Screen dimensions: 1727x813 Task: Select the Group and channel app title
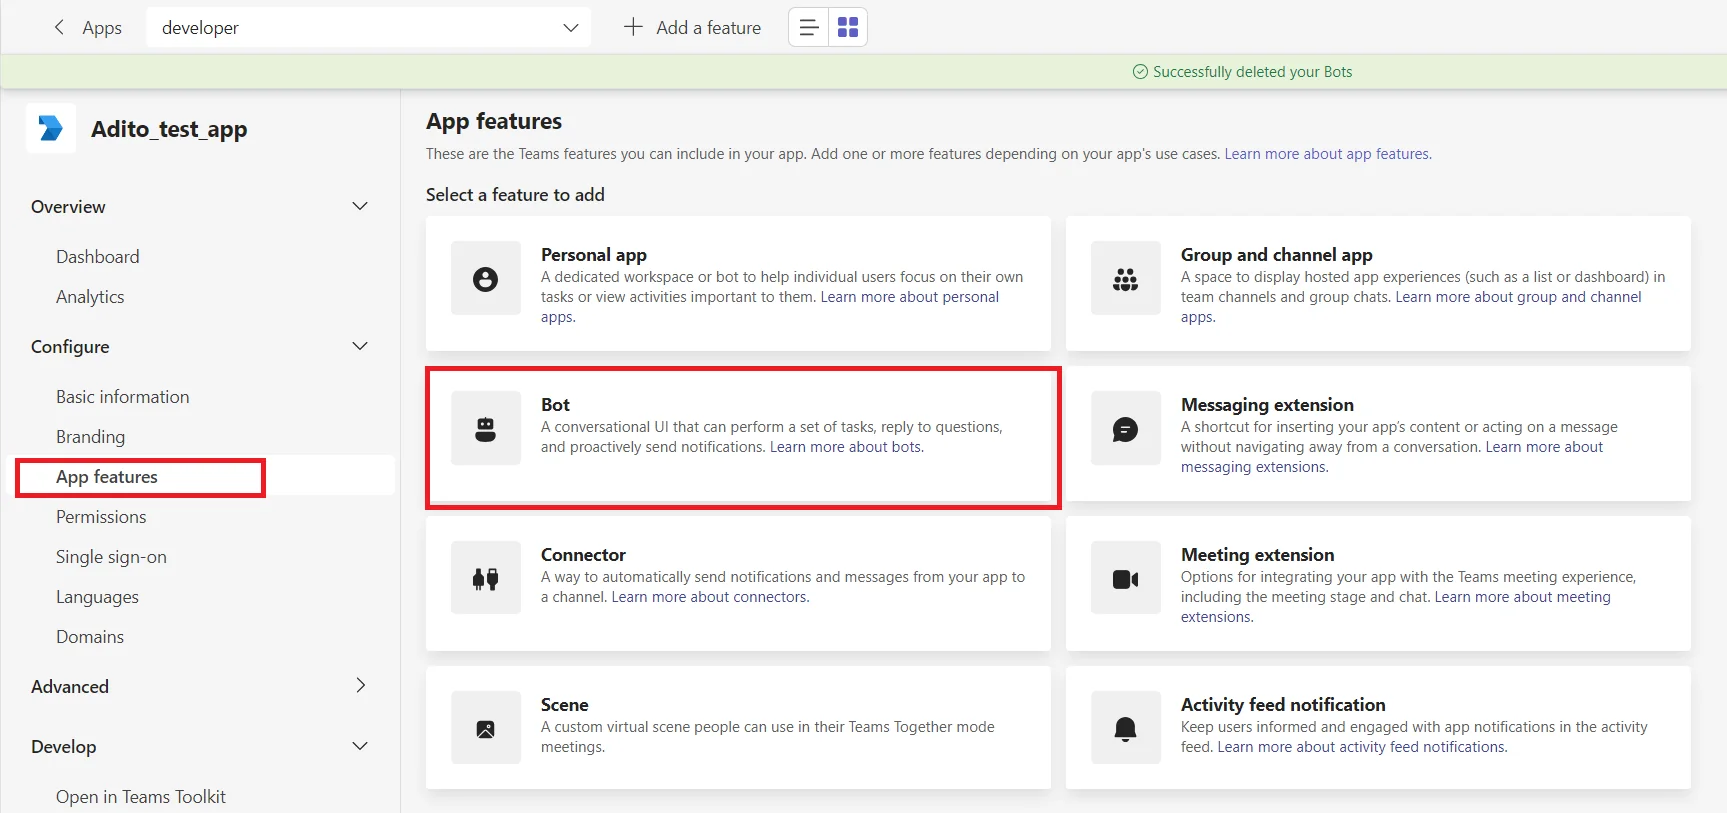1277,255
